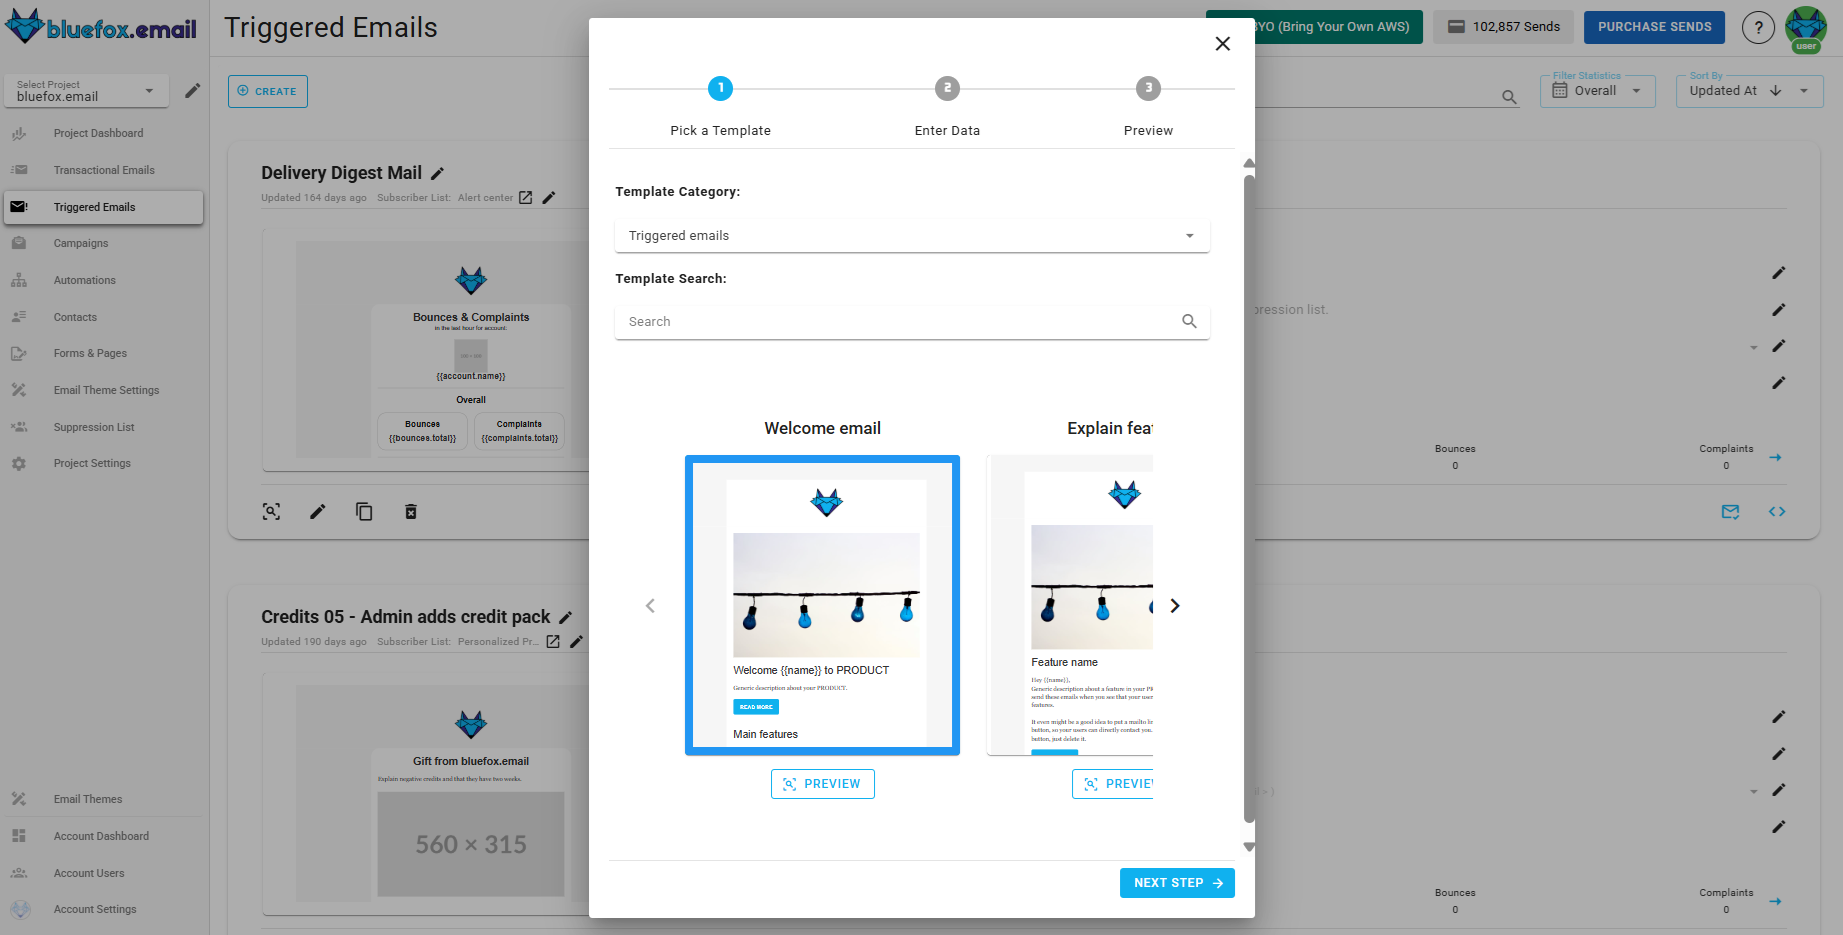1843x935 pixels.
Task: Click the CREATE button
Action: point(267,91)
